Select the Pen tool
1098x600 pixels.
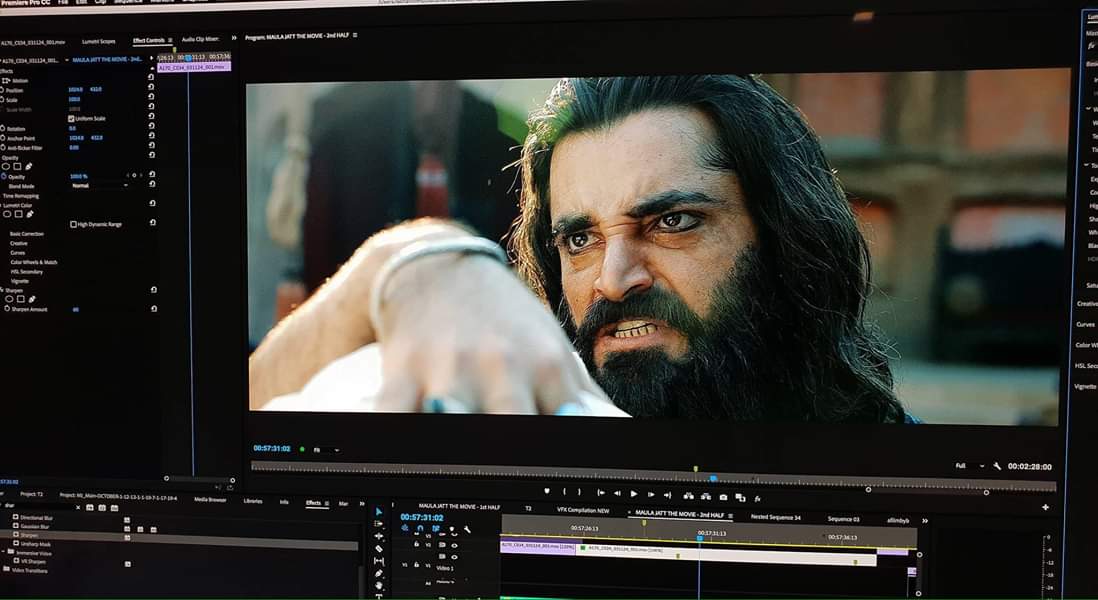[x=379, y=573]
